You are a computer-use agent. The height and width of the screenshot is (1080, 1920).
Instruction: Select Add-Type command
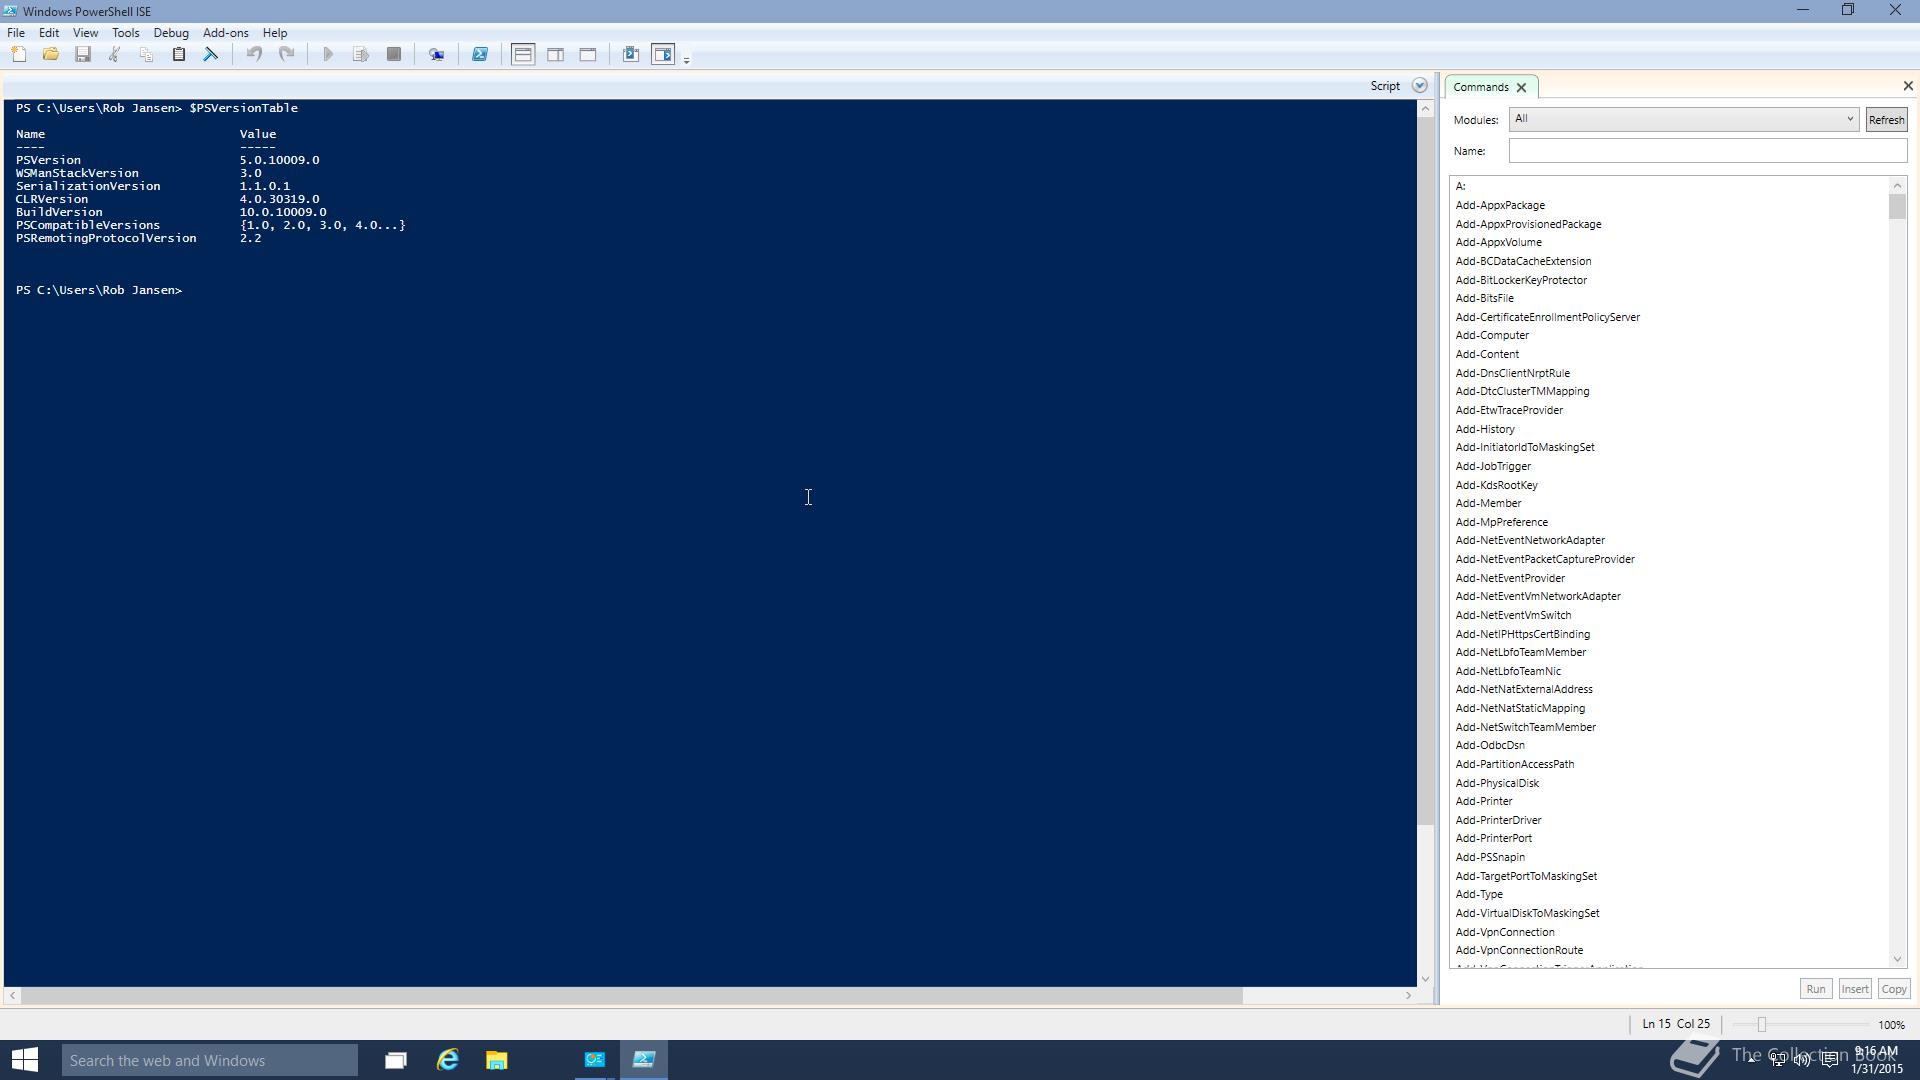pos(1479,894)
